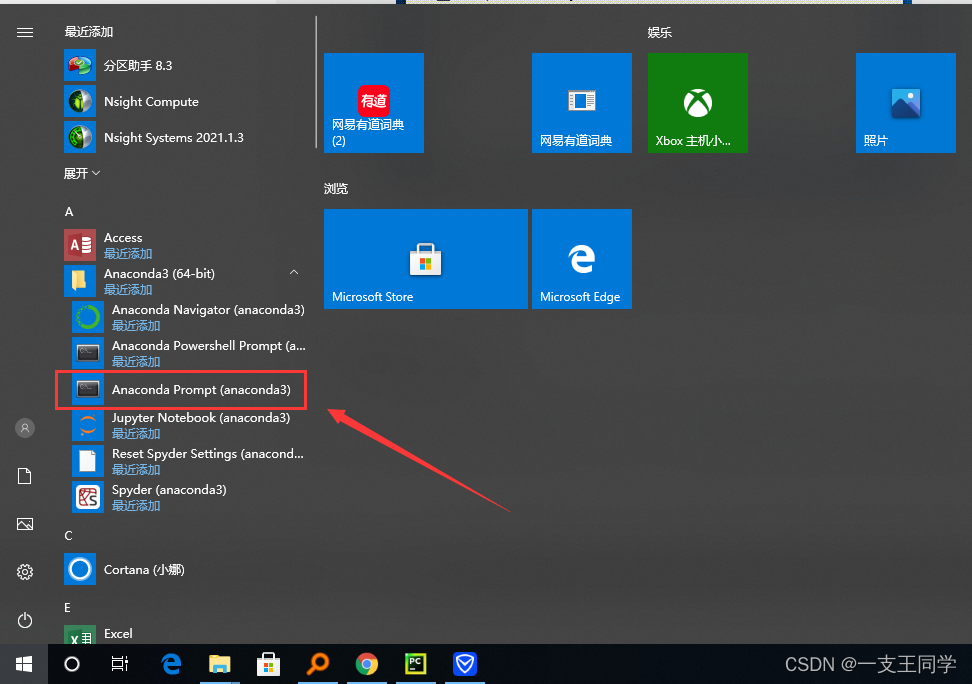
Task: Open Anaconda Powershell Prompt icon
Action: pos(87,353)
